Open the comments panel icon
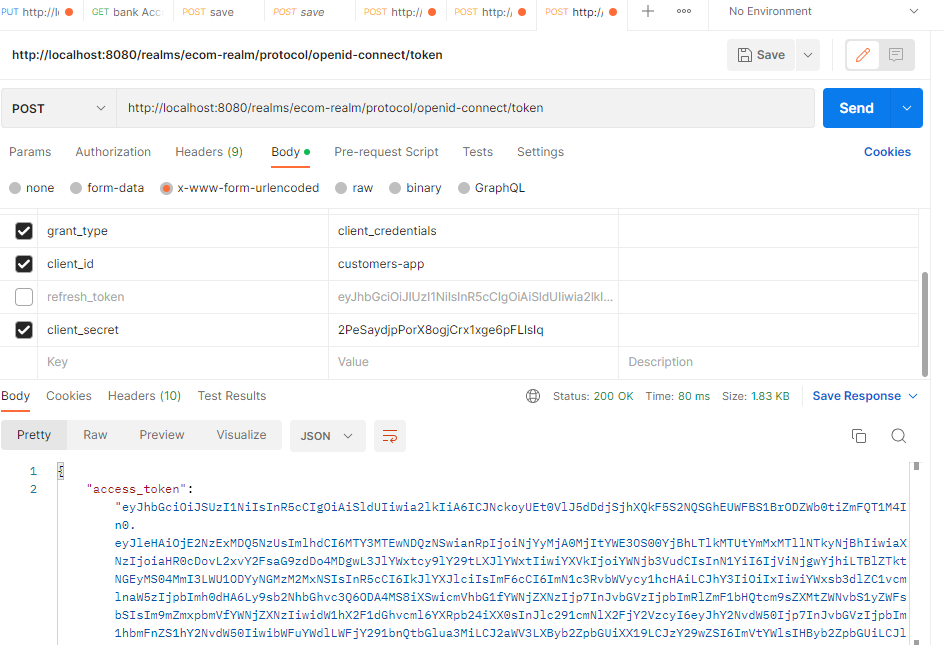The width and height of the screenshot is (944, 645). coord(894,55)
